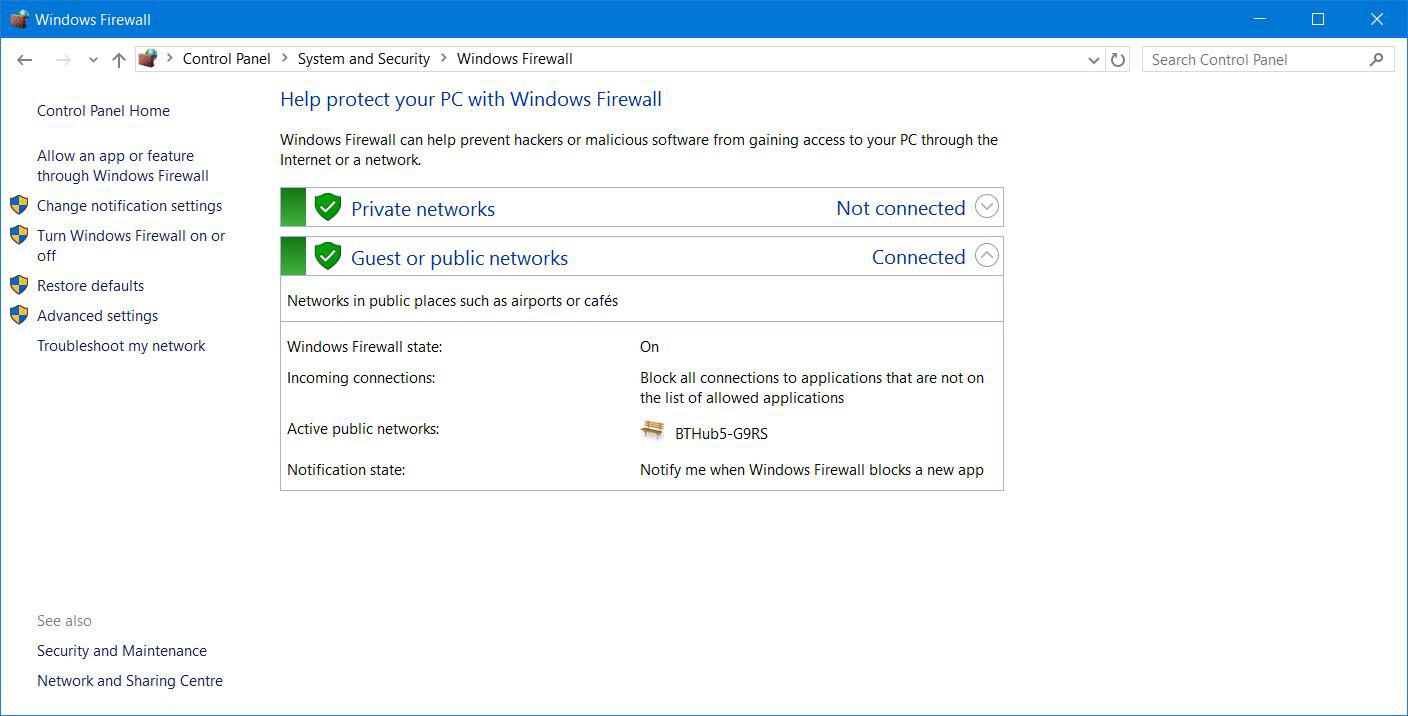The image size is (1408, 716).
Task: Click shield icon beside Turn Windows Firewall
Action: (x=19, y=235)
